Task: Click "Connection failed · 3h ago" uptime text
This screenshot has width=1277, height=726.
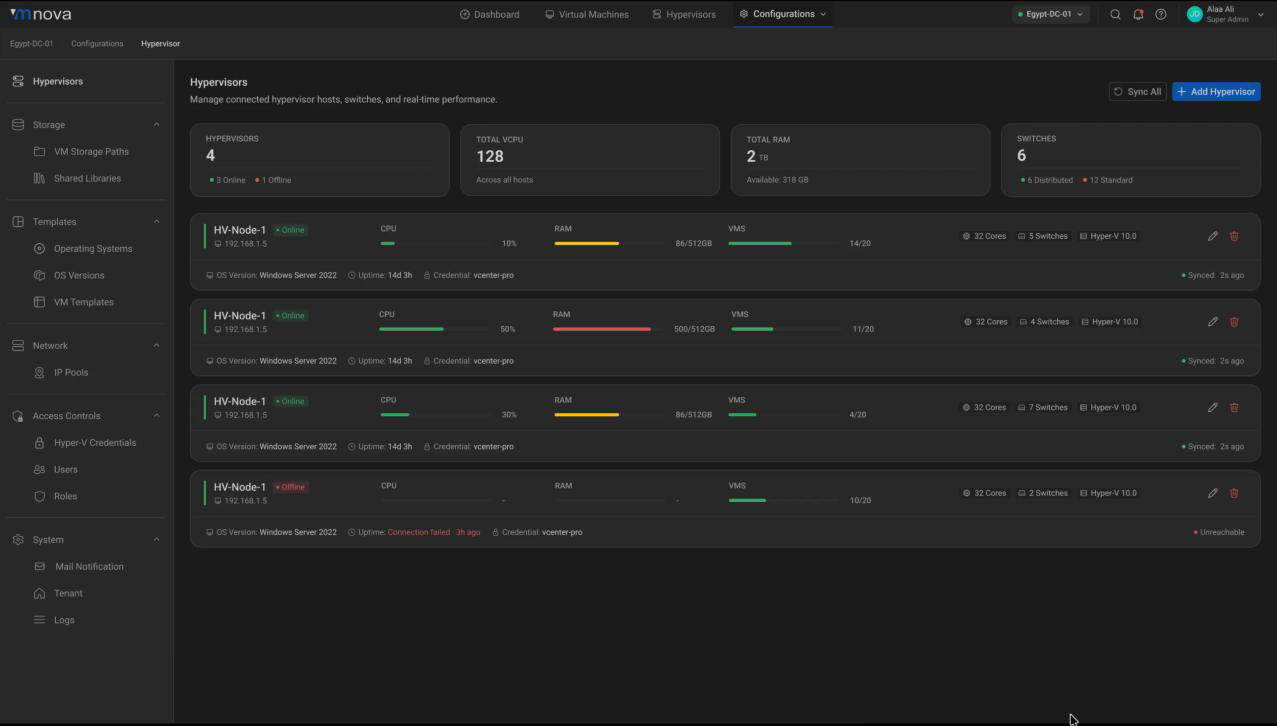Action: (434, 532)
